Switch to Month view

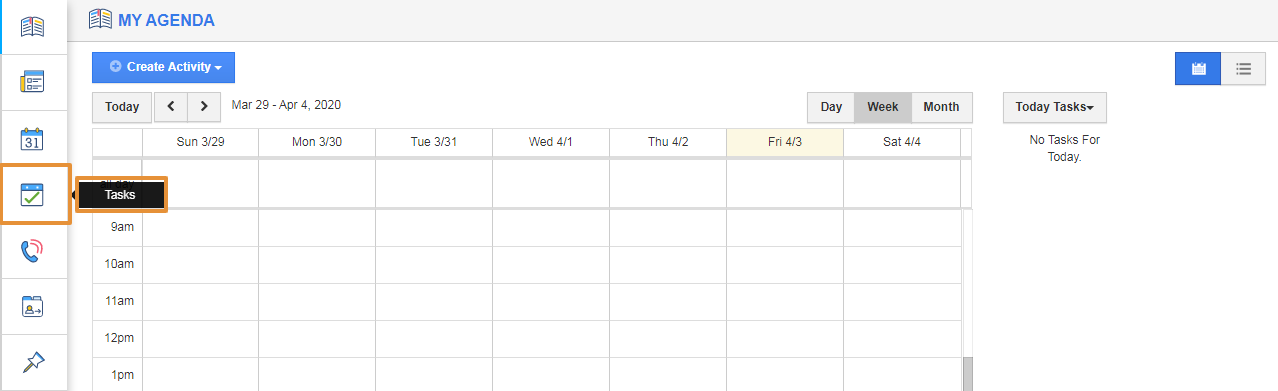(x=941, y=107)
